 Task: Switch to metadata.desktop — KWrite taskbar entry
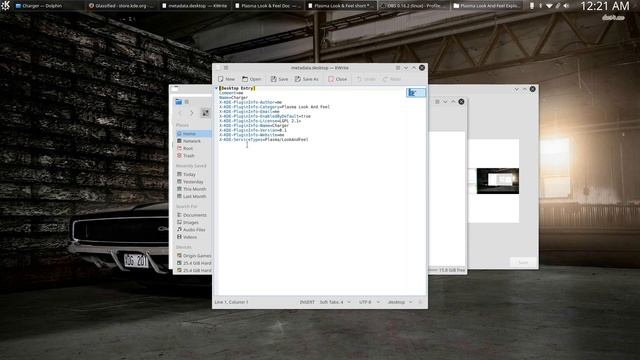coord(195,6)
